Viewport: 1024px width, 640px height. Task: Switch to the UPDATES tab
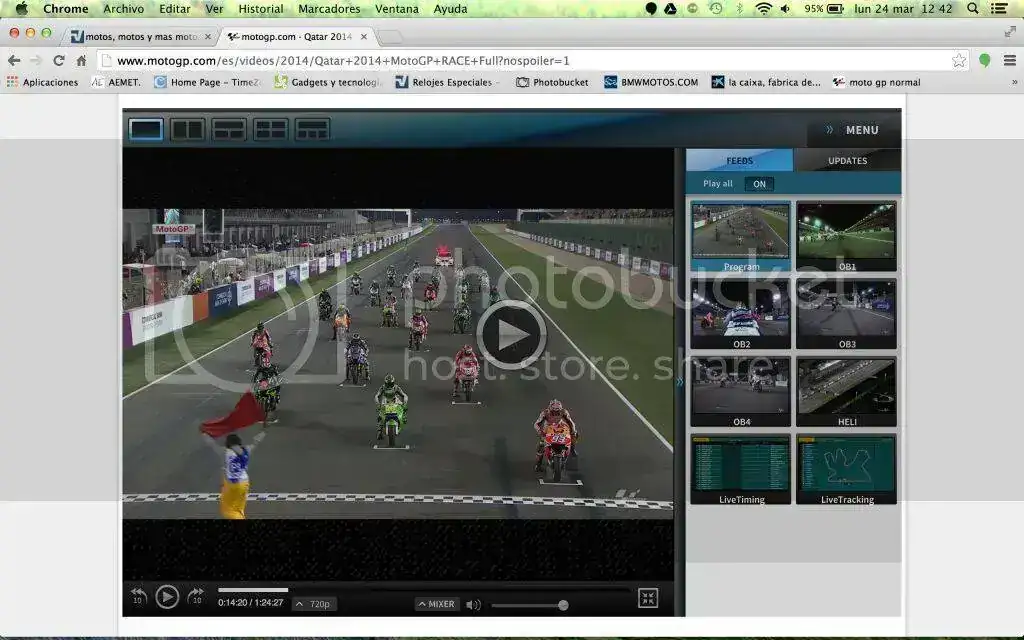coord(847,160)
